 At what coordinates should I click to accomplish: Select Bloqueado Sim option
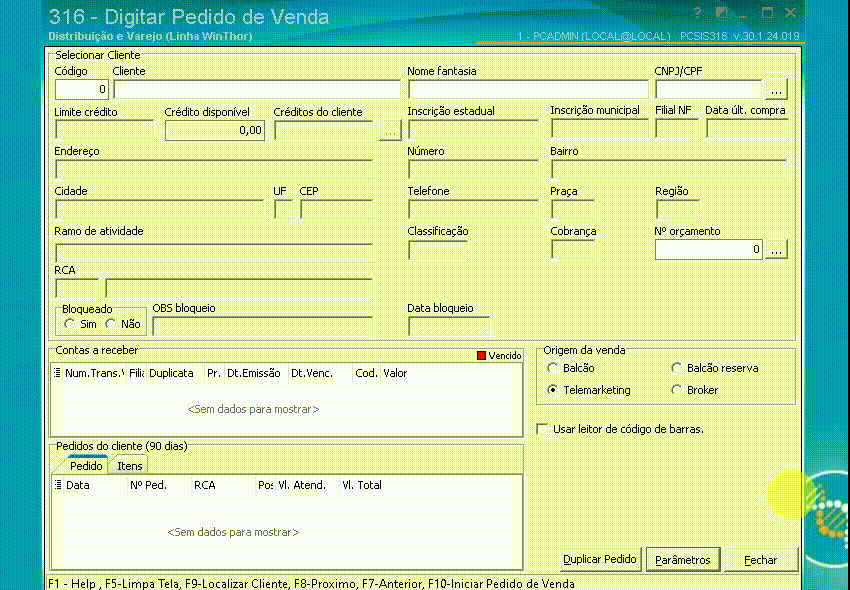click(69, 324)
